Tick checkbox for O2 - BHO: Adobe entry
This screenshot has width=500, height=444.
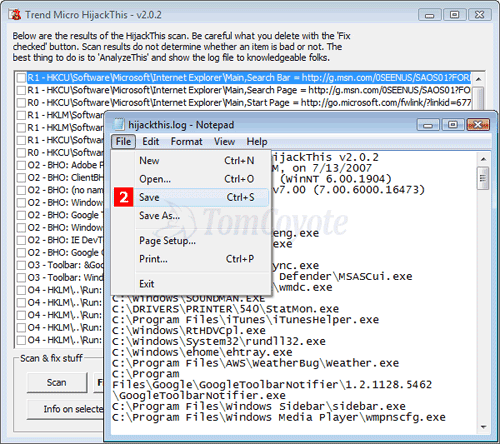tap(21, 165)
